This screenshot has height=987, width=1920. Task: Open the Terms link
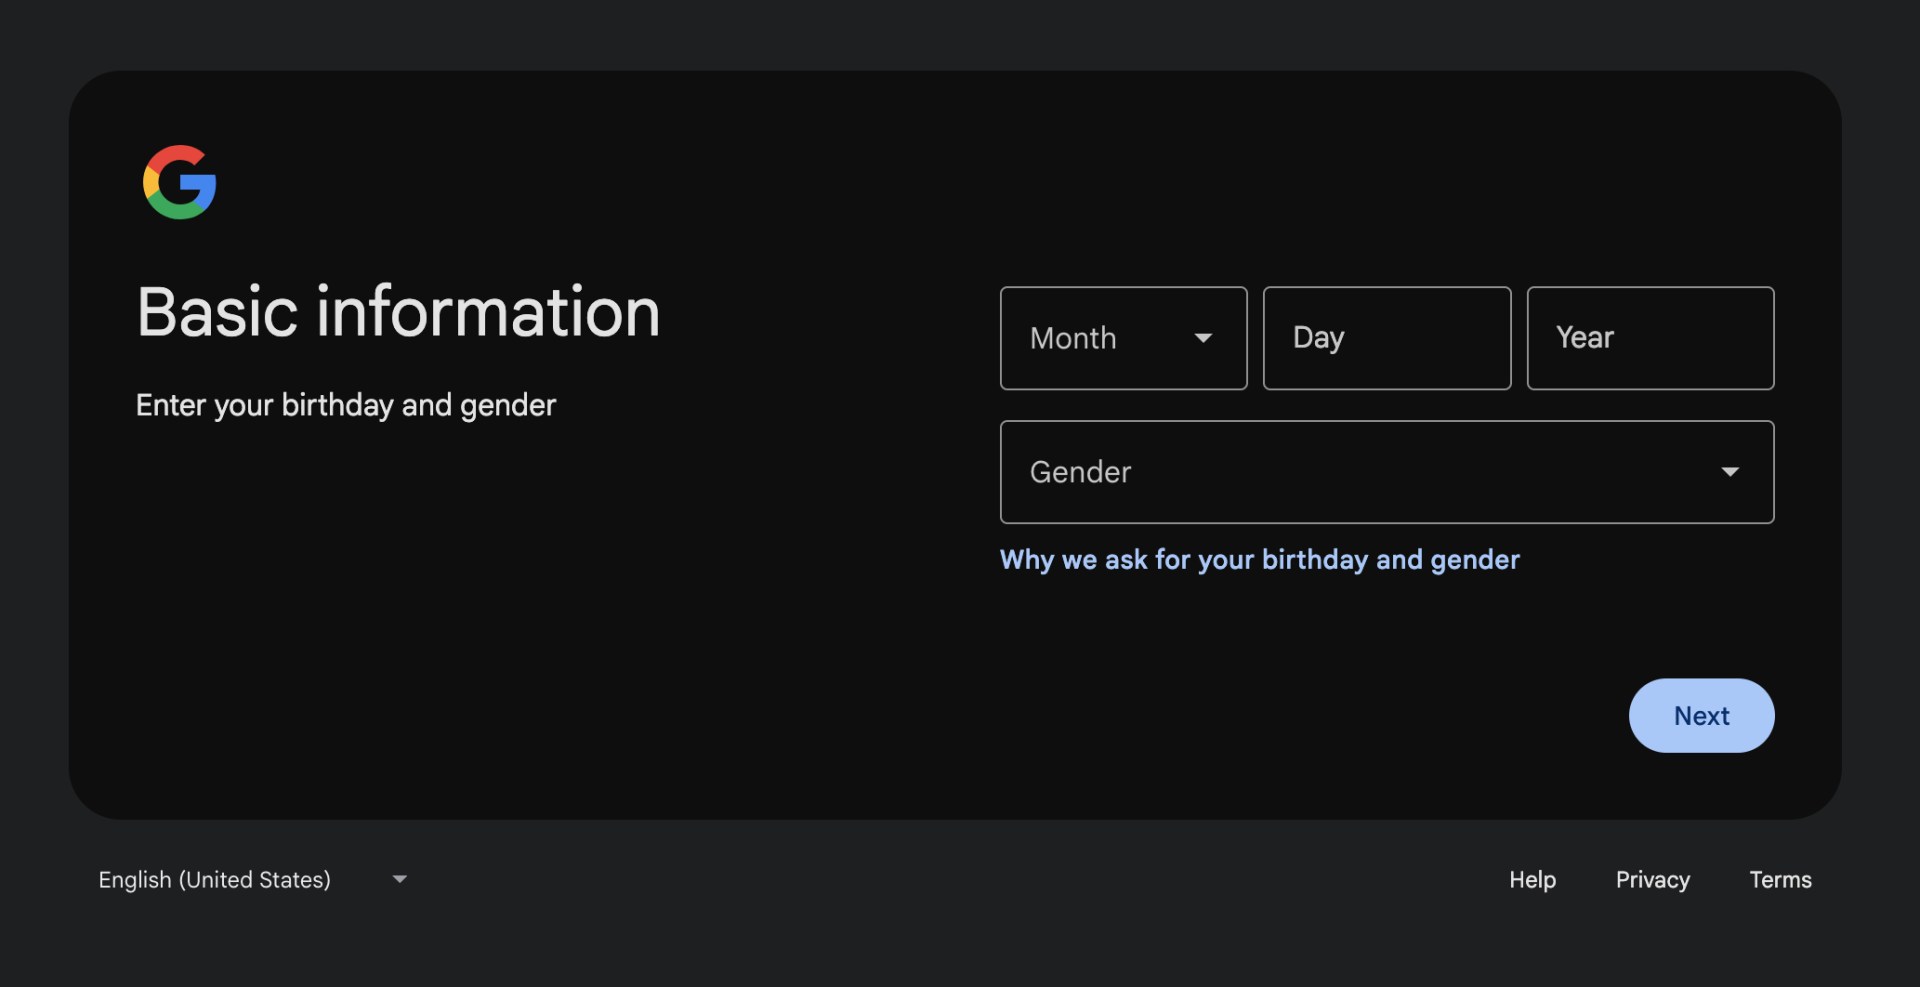(x=1780, y=879)
